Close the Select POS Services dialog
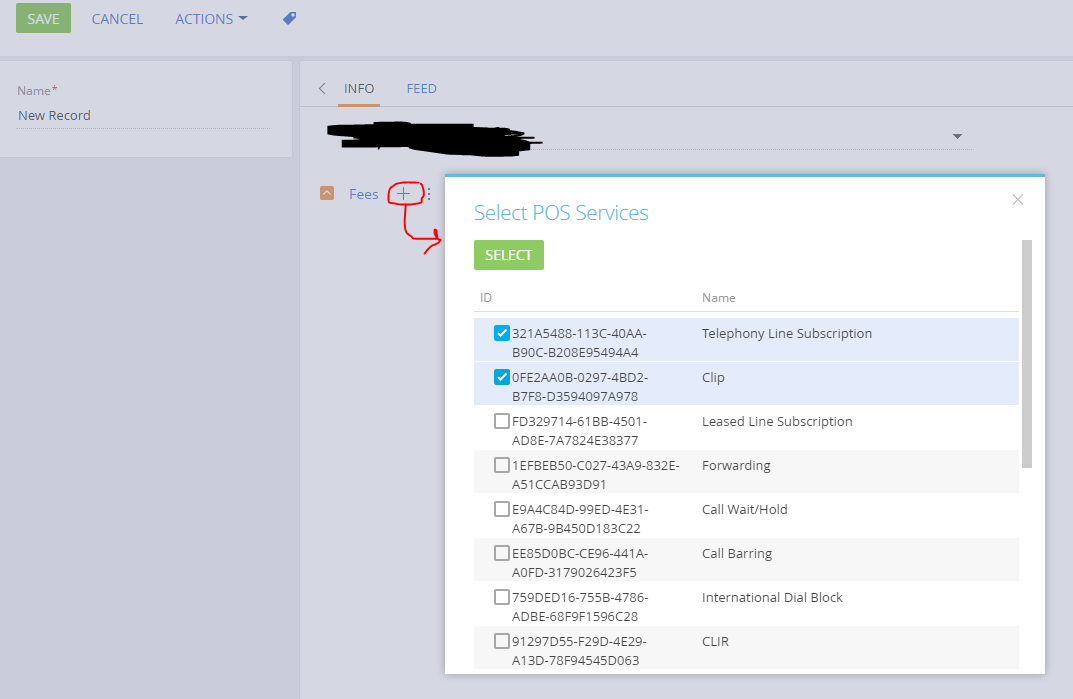 tap(1018, 200)
